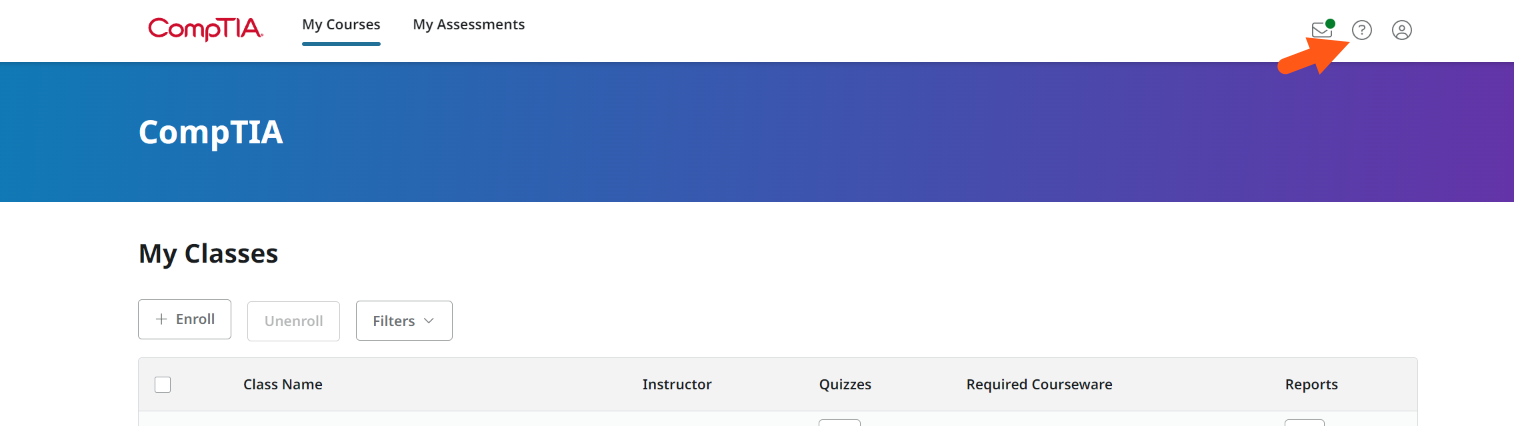The image size is (1514, 426).
Task: Click the CompTIA logo in header
Action: coord(205,28)
